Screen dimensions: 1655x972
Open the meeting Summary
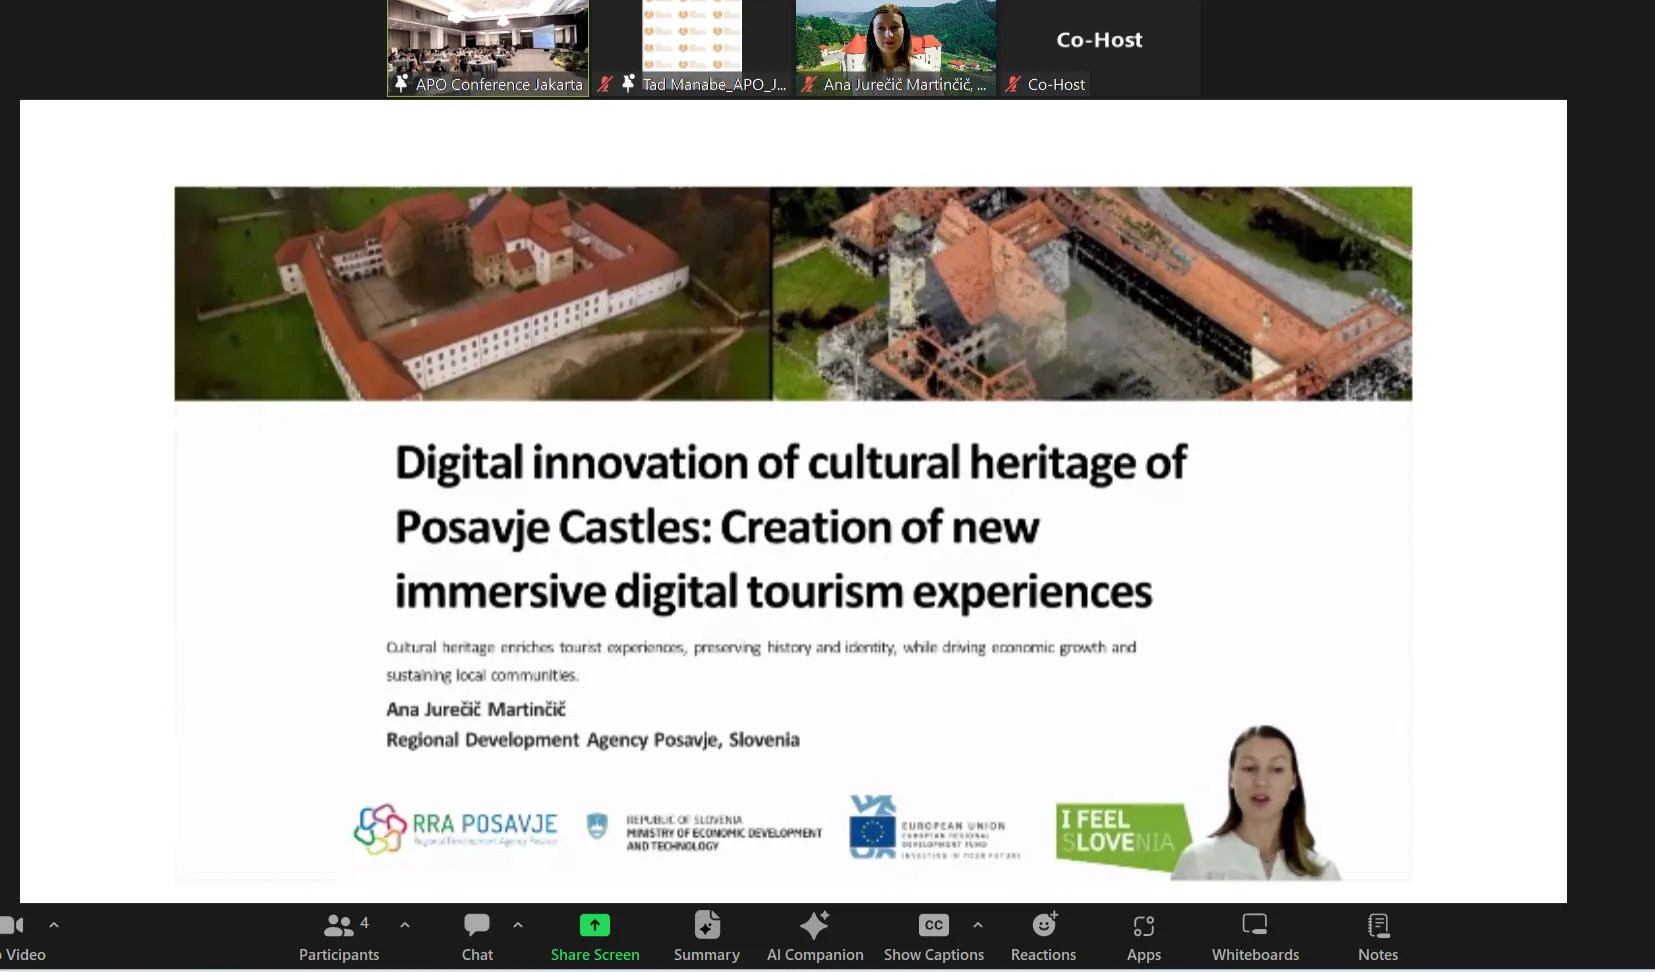706,937
